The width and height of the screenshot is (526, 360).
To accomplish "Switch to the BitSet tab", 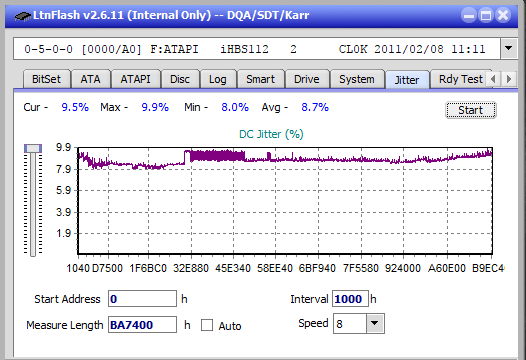I will click(x=46, y=79).
